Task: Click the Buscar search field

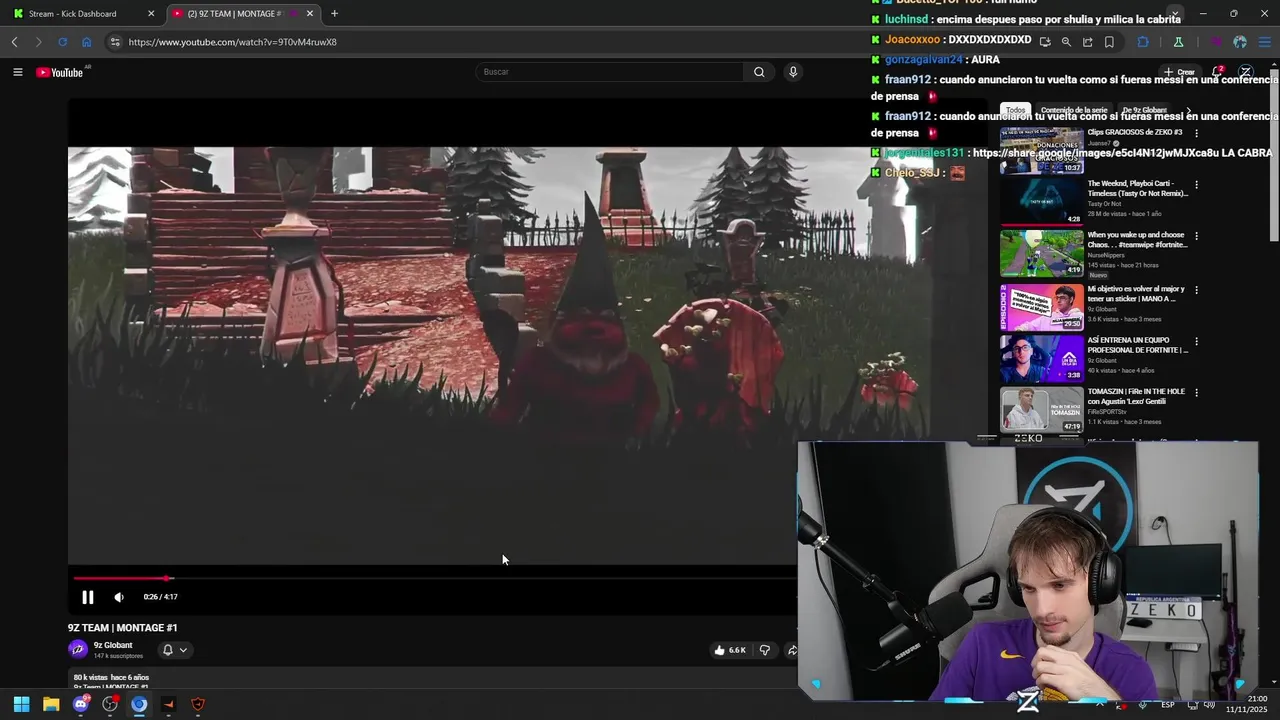Action: point(610,72)
